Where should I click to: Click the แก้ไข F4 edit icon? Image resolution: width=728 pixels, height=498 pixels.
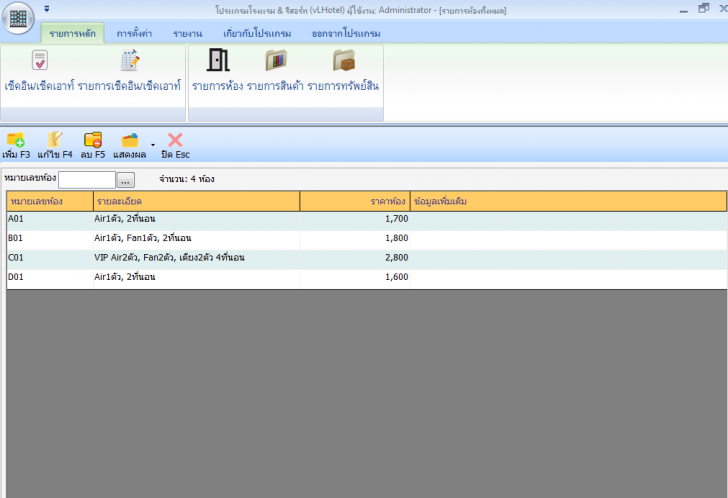click(x=55, y=139)
